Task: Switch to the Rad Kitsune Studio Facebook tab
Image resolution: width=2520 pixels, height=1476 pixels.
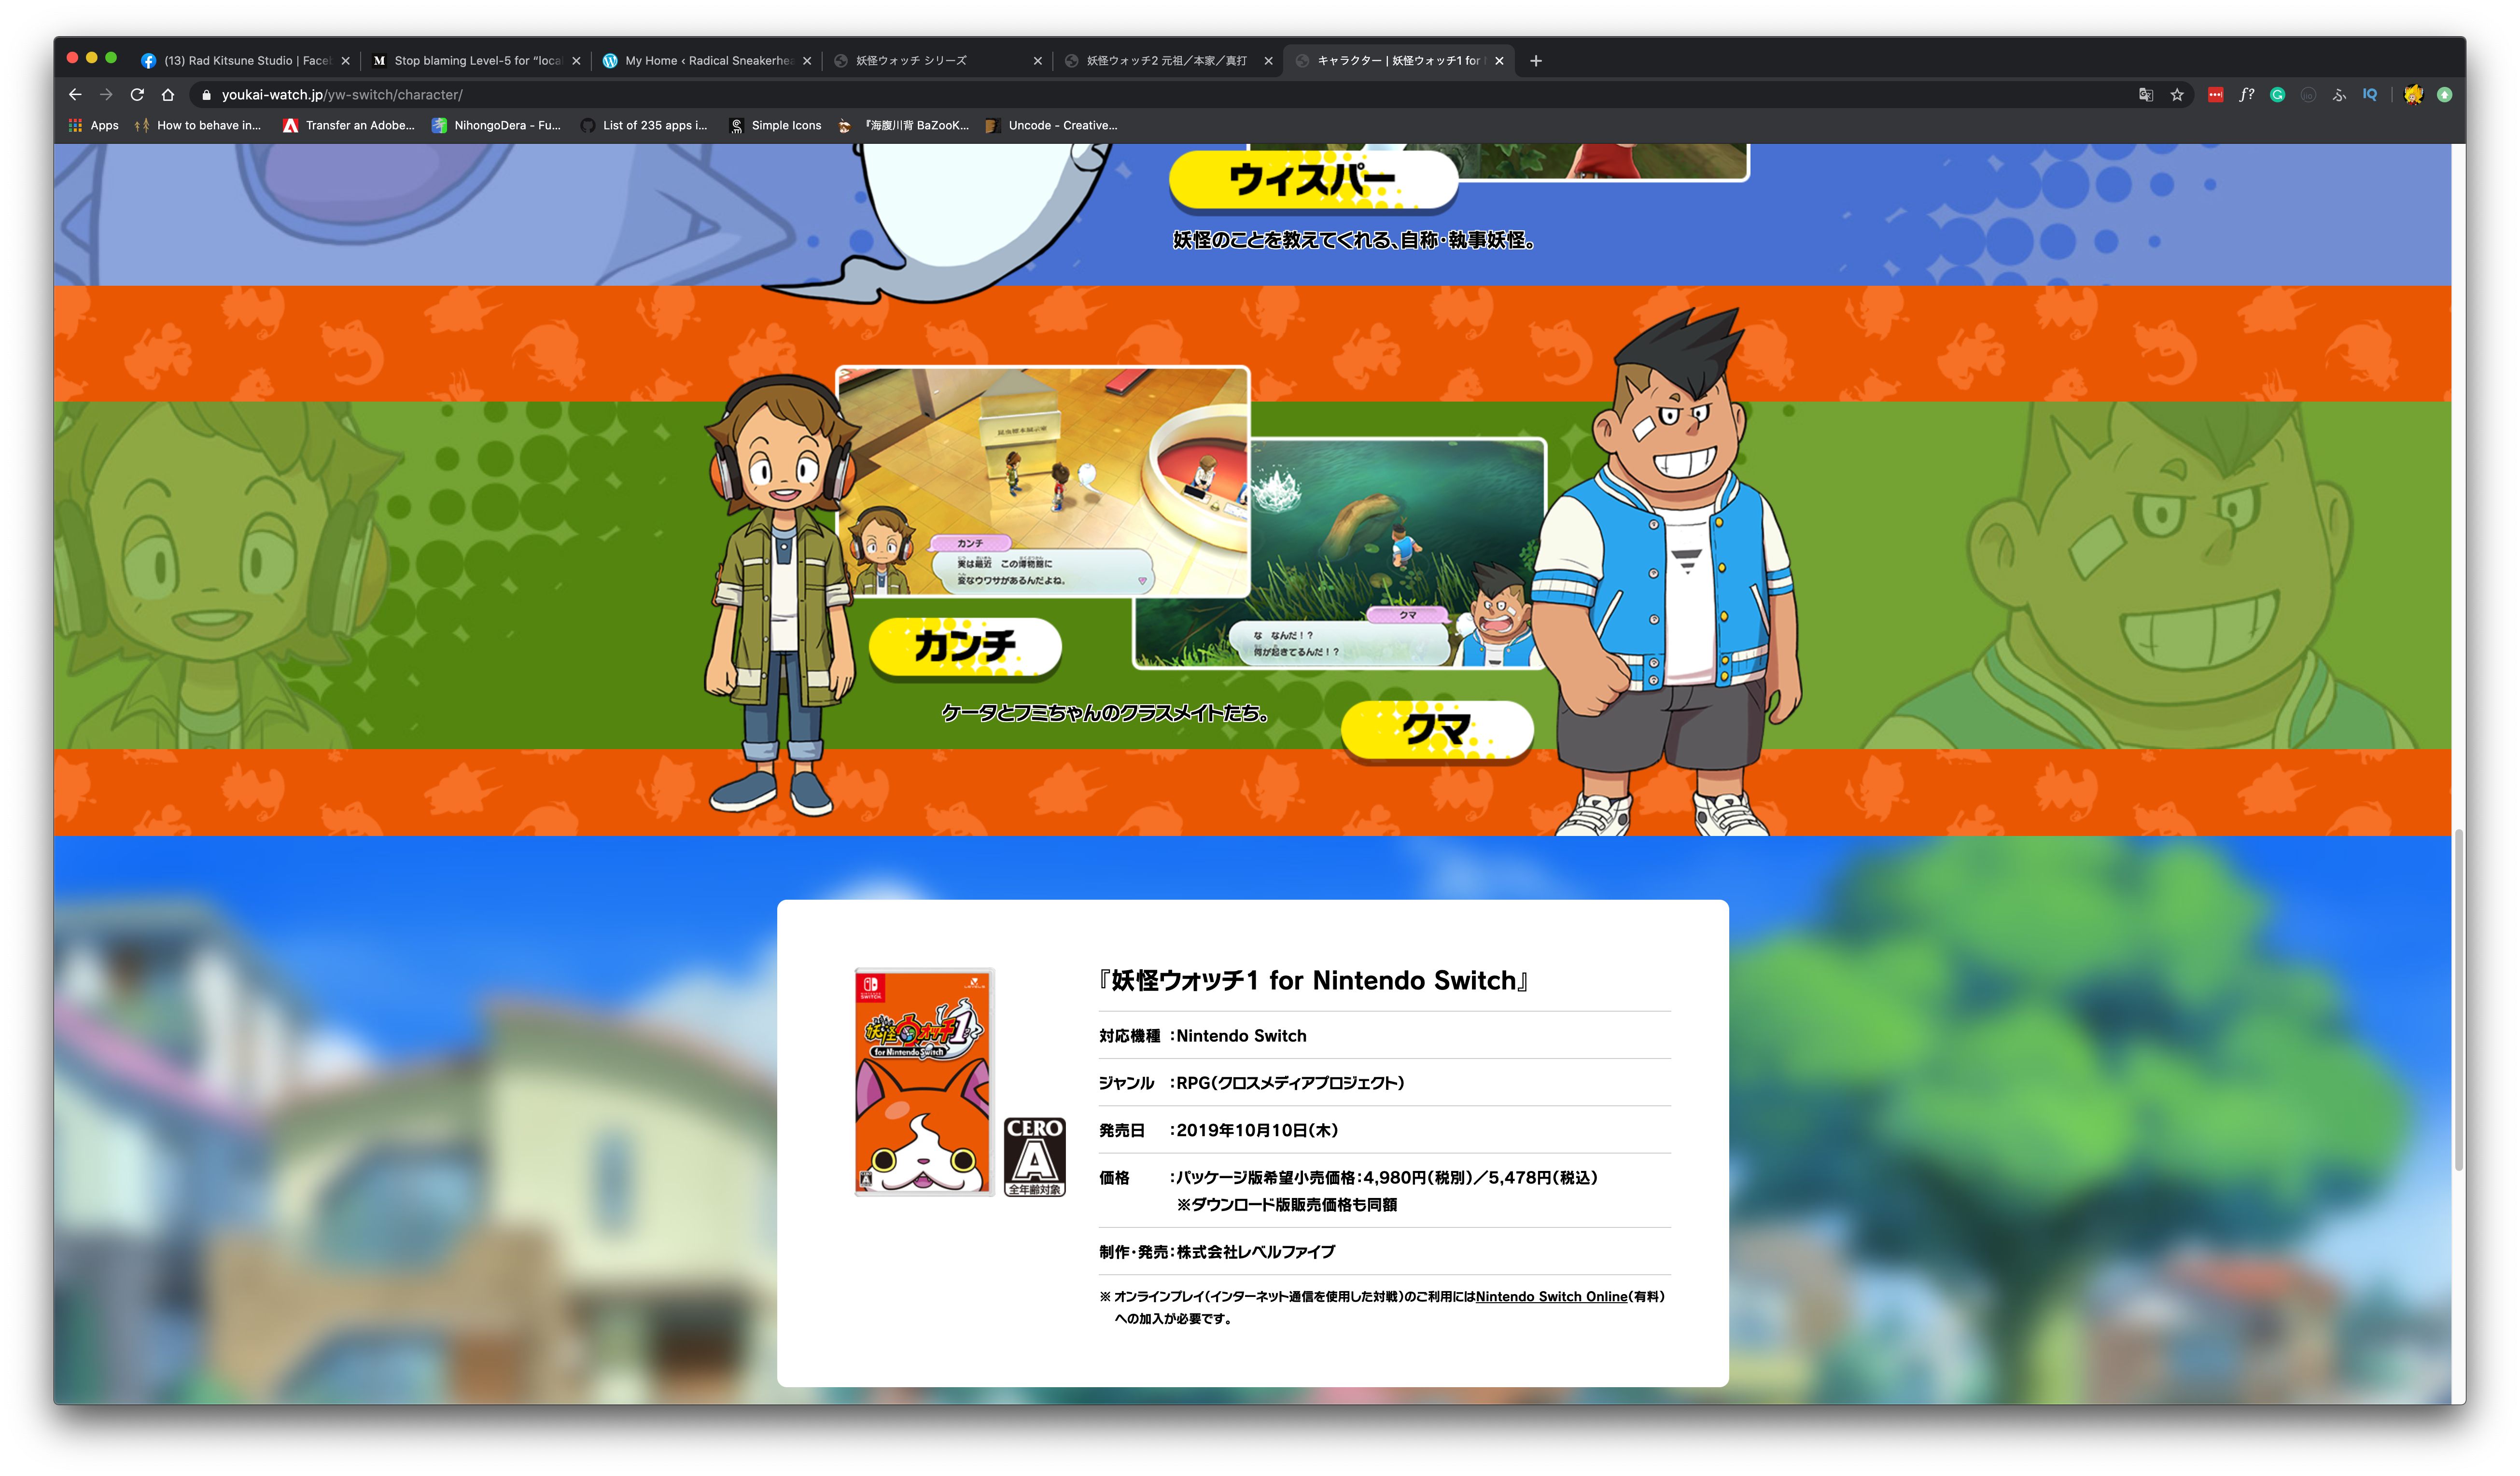Action: click(240, 61)
